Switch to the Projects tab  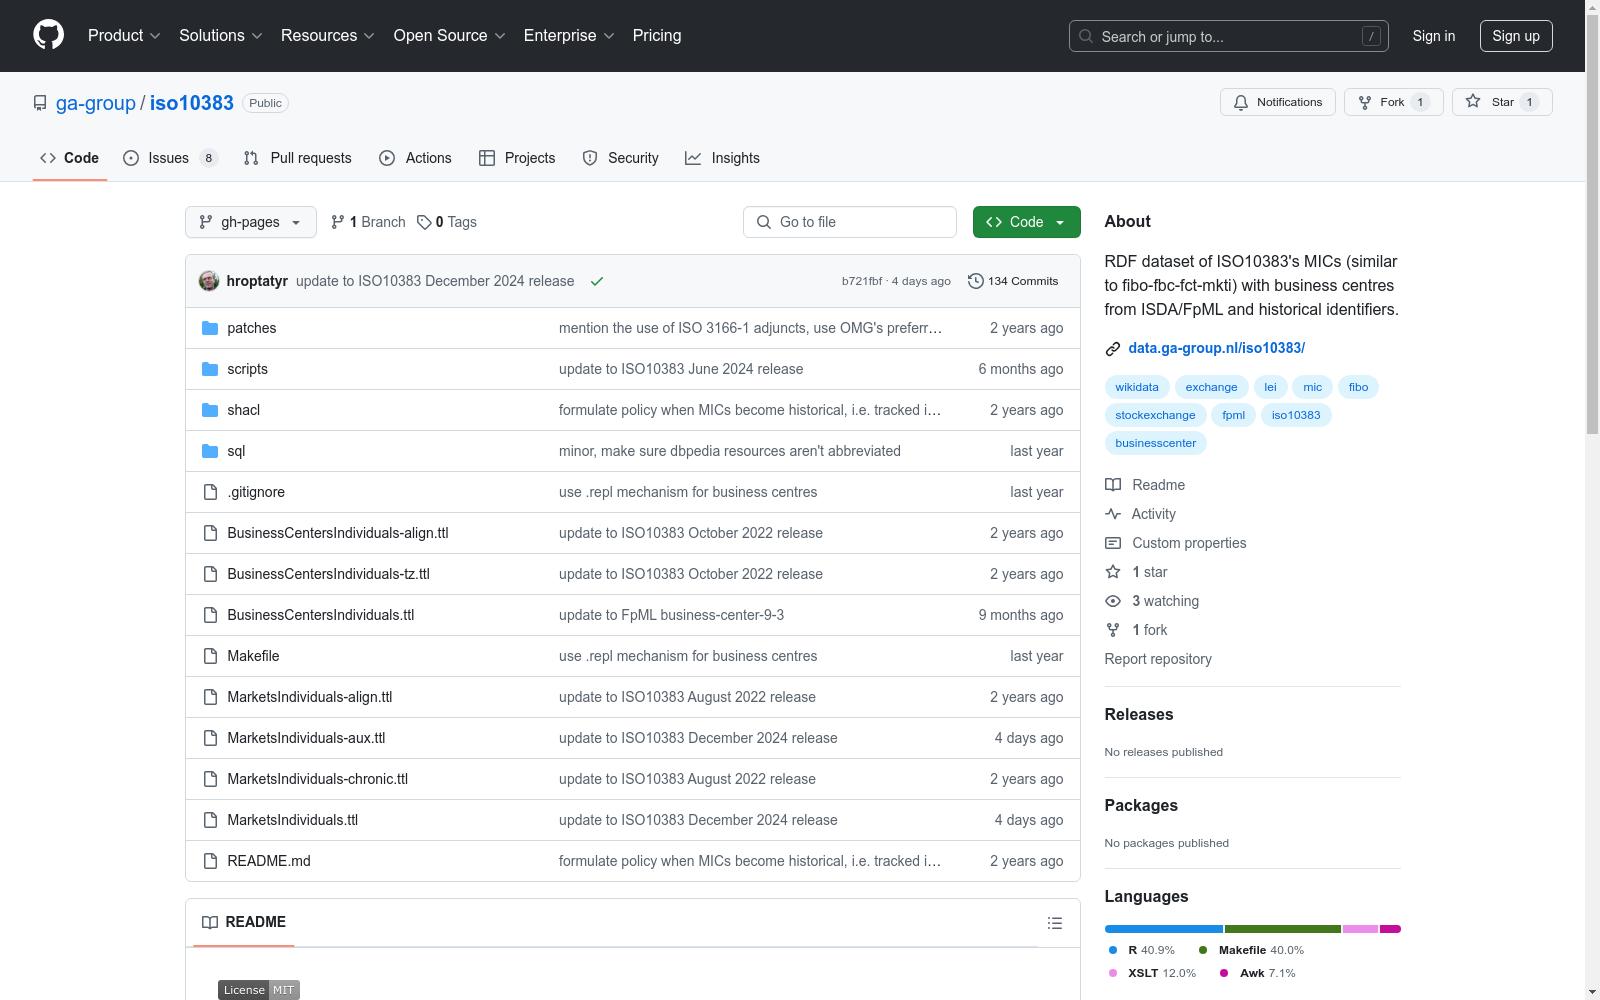point(517,158)
